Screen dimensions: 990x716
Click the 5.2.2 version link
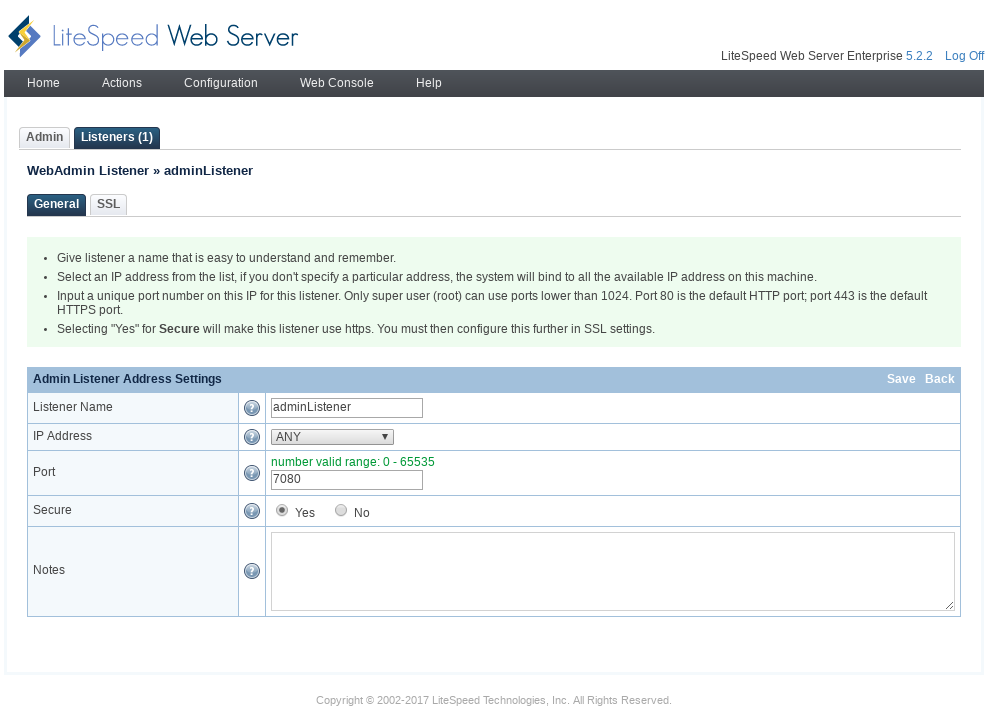919,56
